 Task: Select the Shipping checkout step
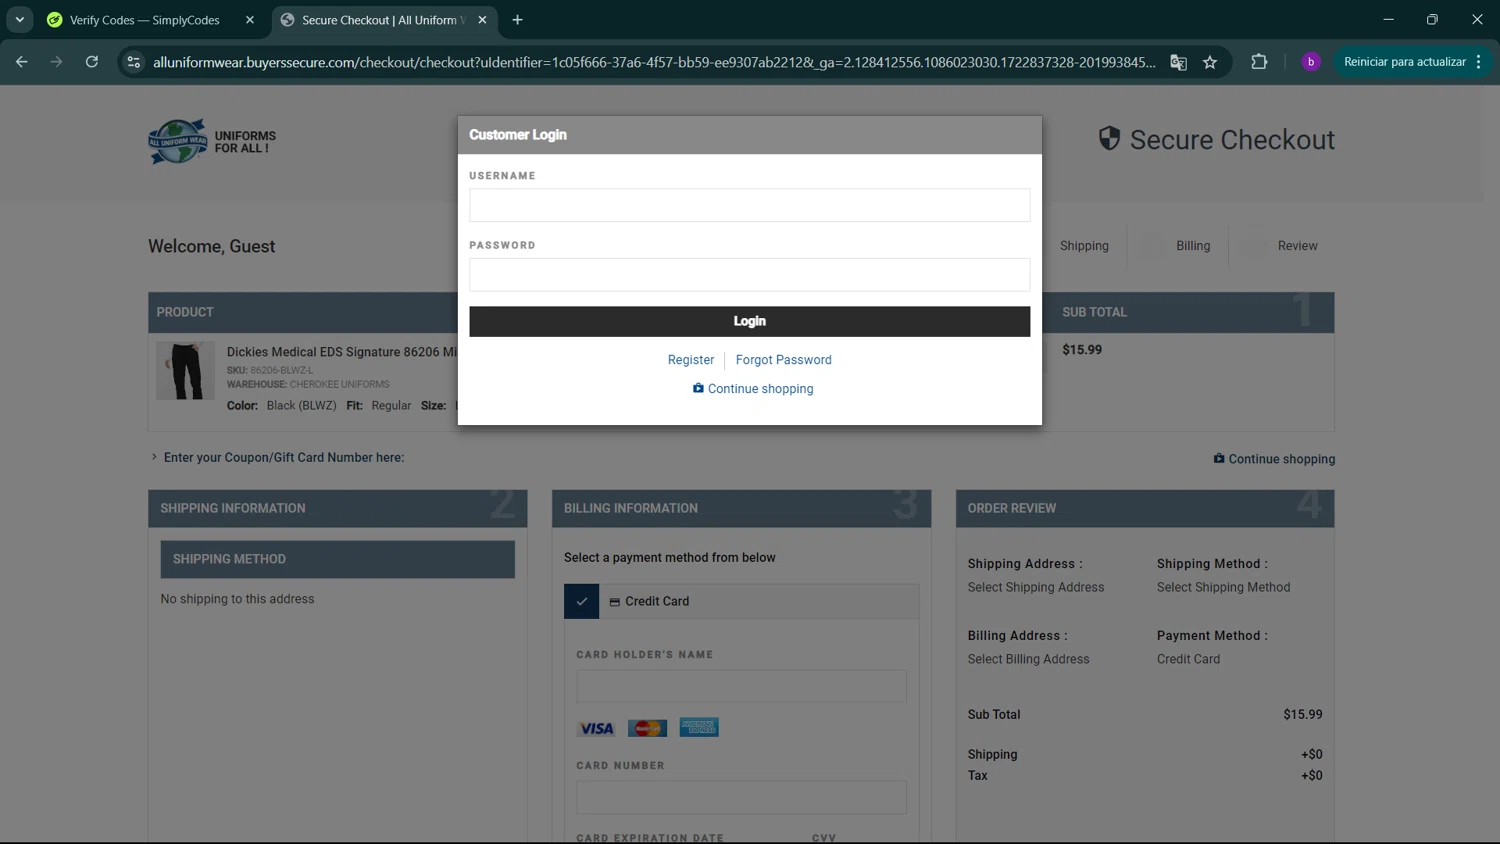click(1084, 246)
